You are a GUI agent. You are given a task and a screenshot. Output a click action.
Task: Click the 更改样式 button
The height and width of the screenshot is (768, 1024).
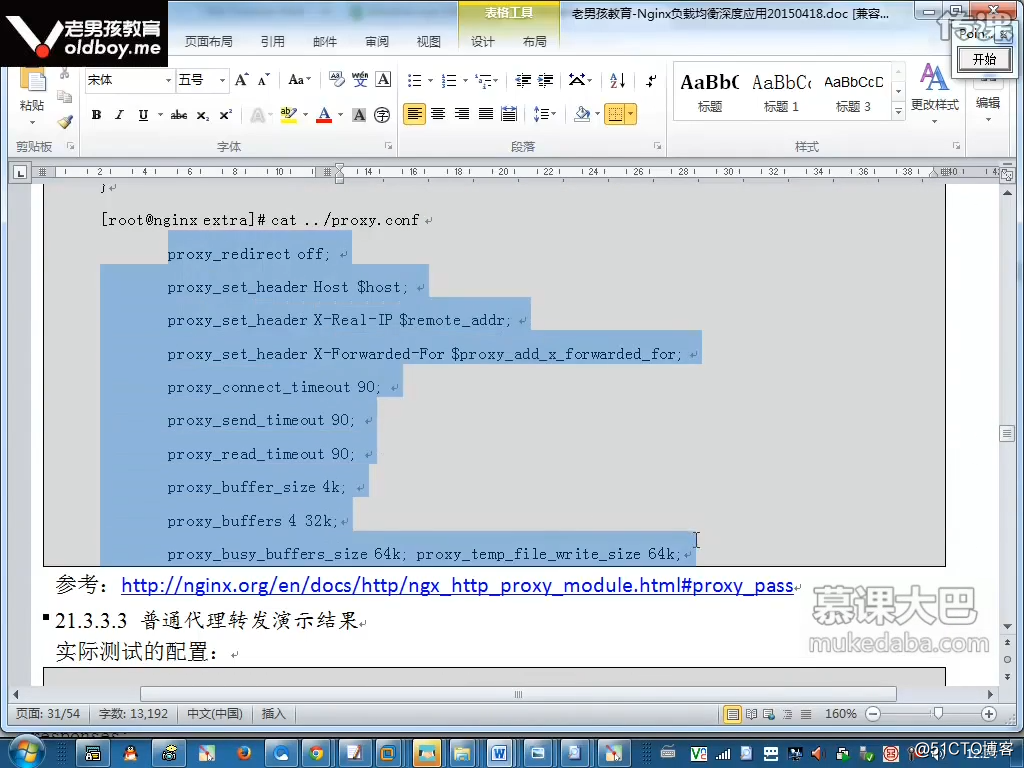(935, 91)
